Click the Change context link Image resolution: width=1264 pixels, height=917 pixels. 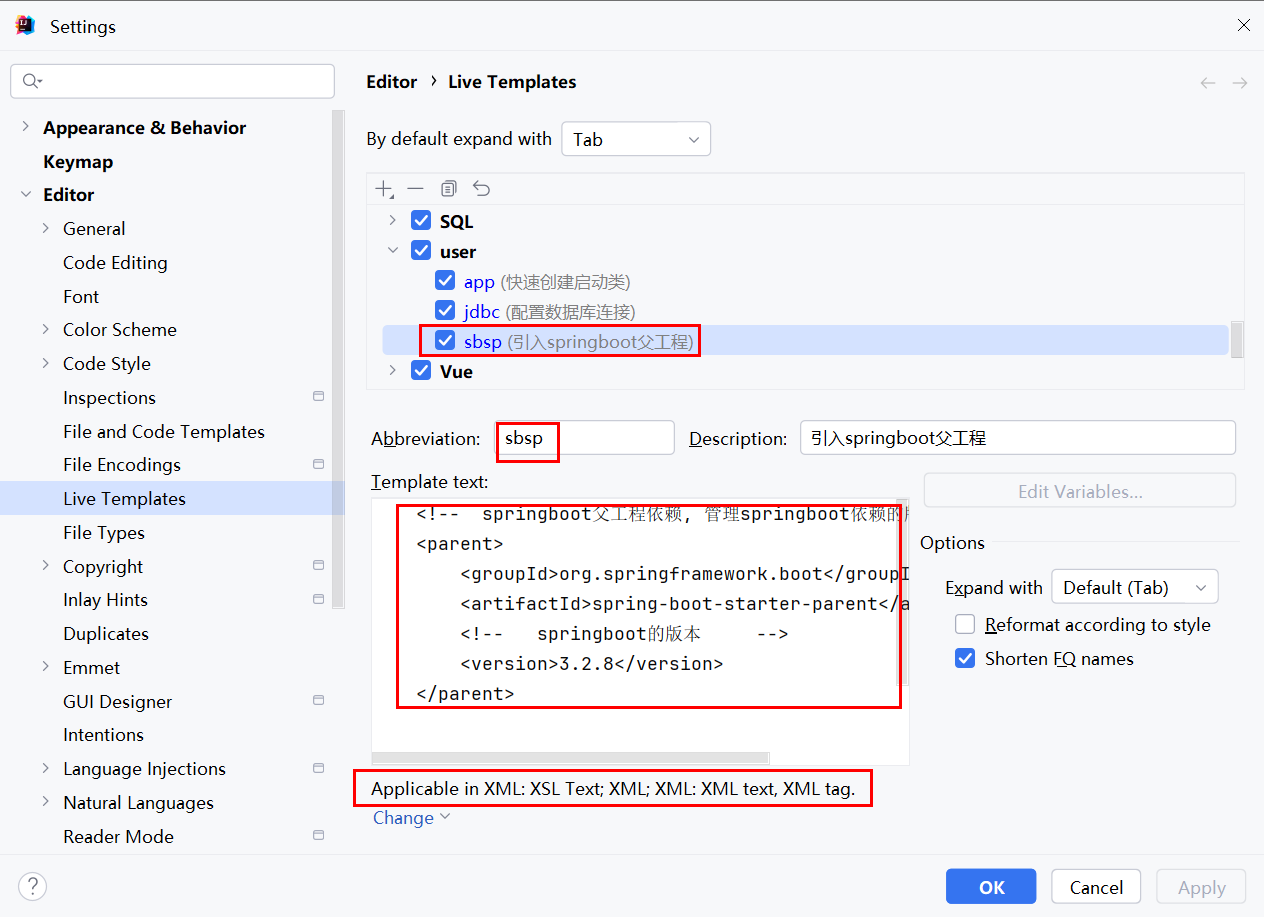[x=411, y=817]
